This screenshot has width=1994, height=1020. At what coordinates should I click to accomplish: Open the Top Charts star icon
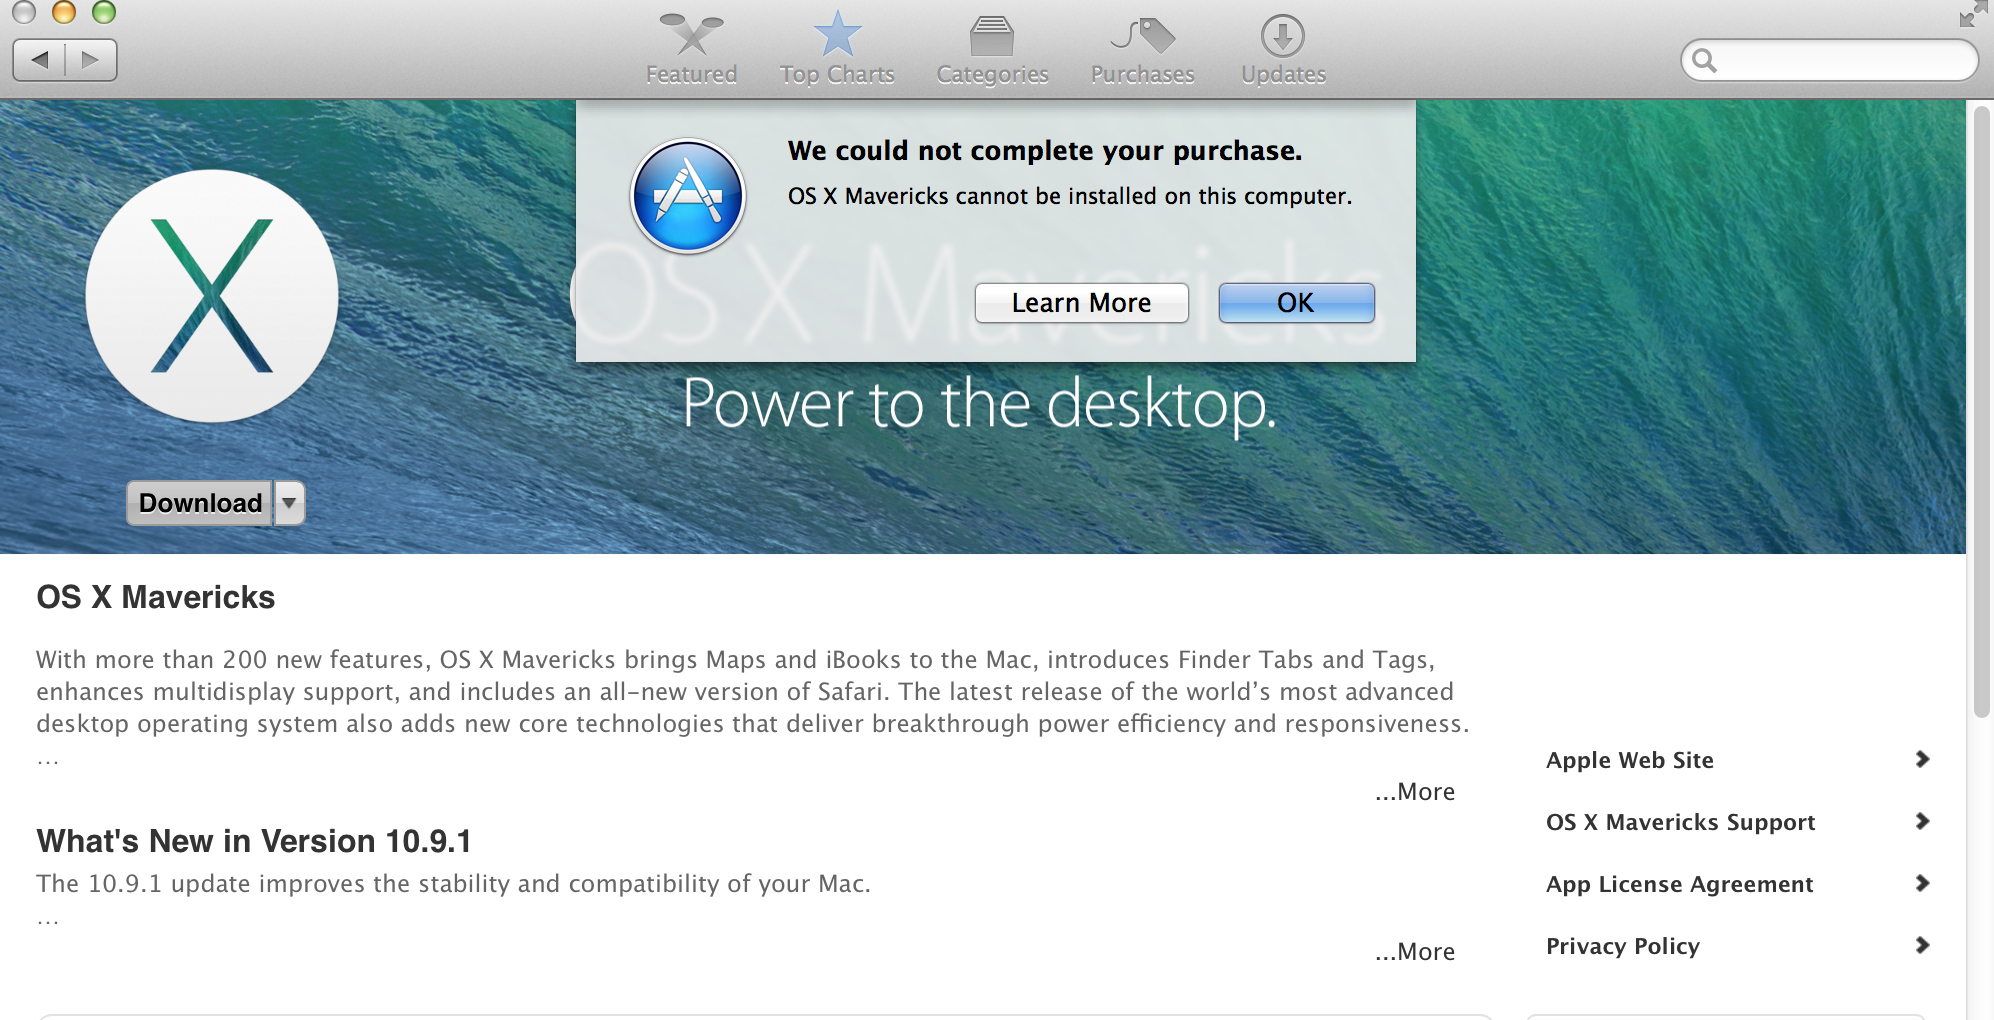click(837, 34)
